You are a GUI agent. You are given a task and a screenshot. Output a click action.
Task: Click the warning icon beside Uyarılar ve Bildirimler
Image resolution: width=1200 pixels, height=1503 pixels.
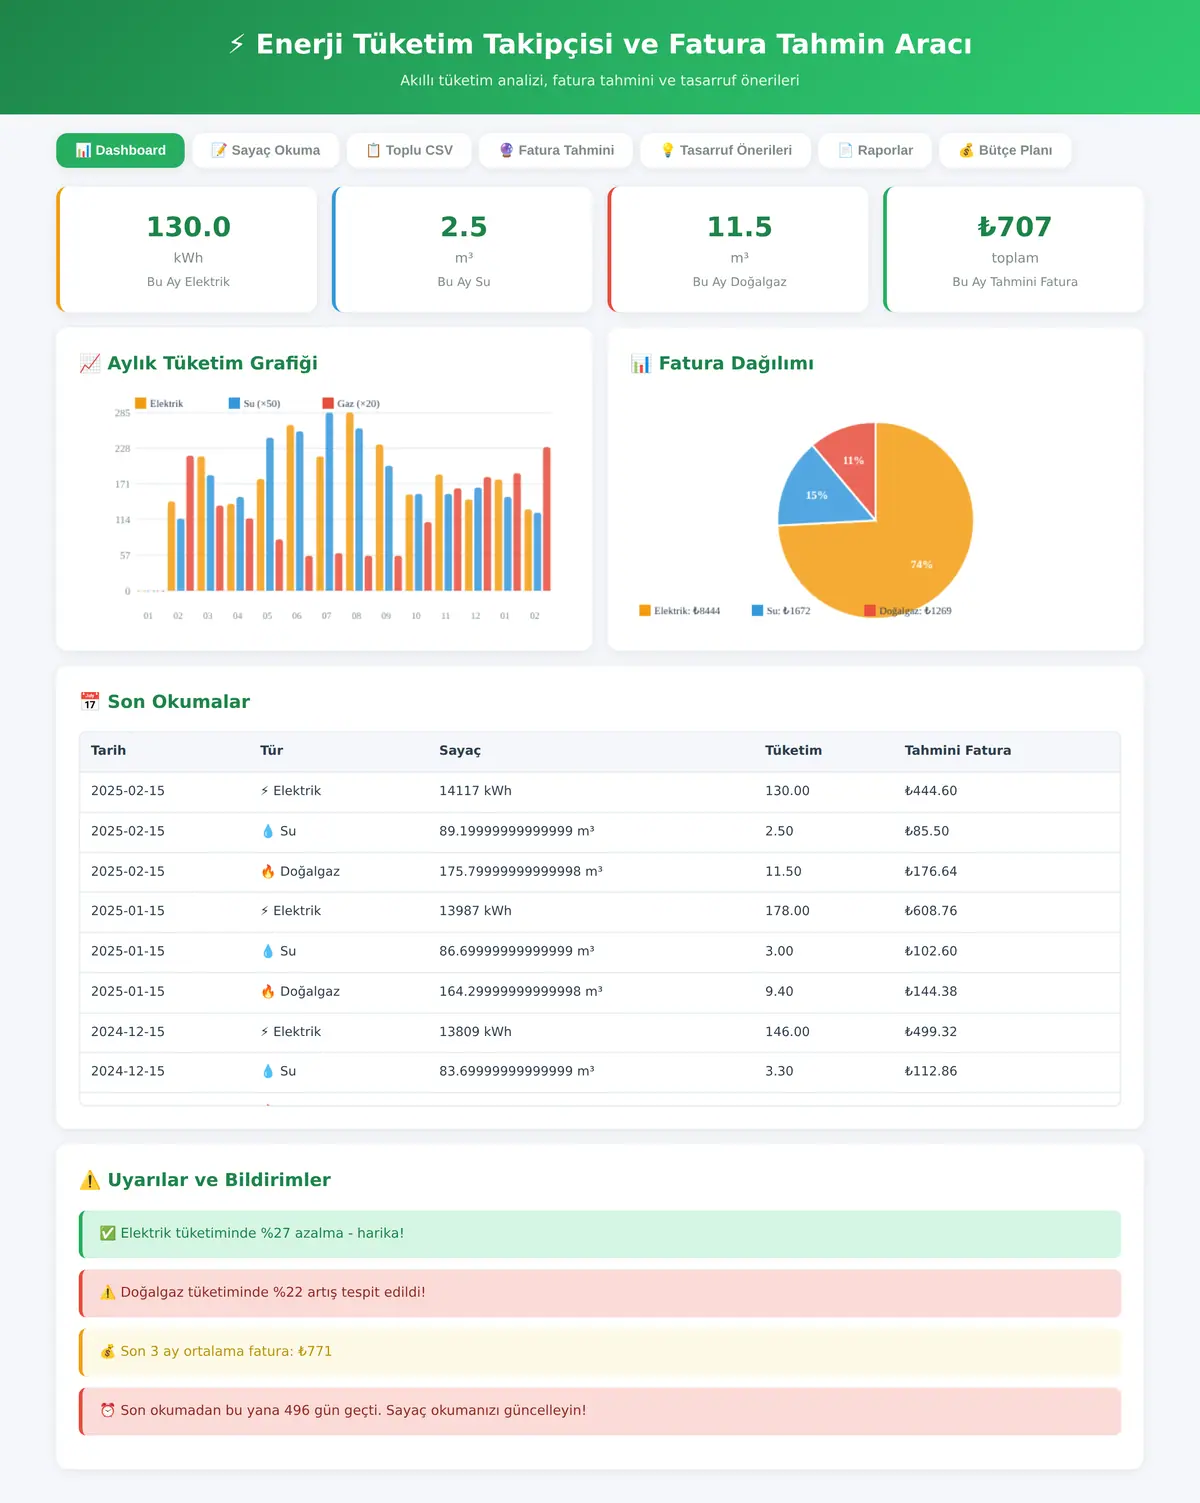pyautogui.click(x=90, y=1180)
